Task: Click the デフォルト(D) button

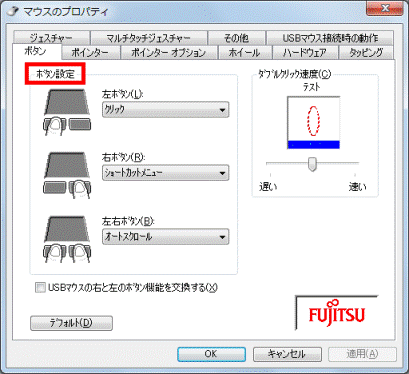Action: coord(71,323)
